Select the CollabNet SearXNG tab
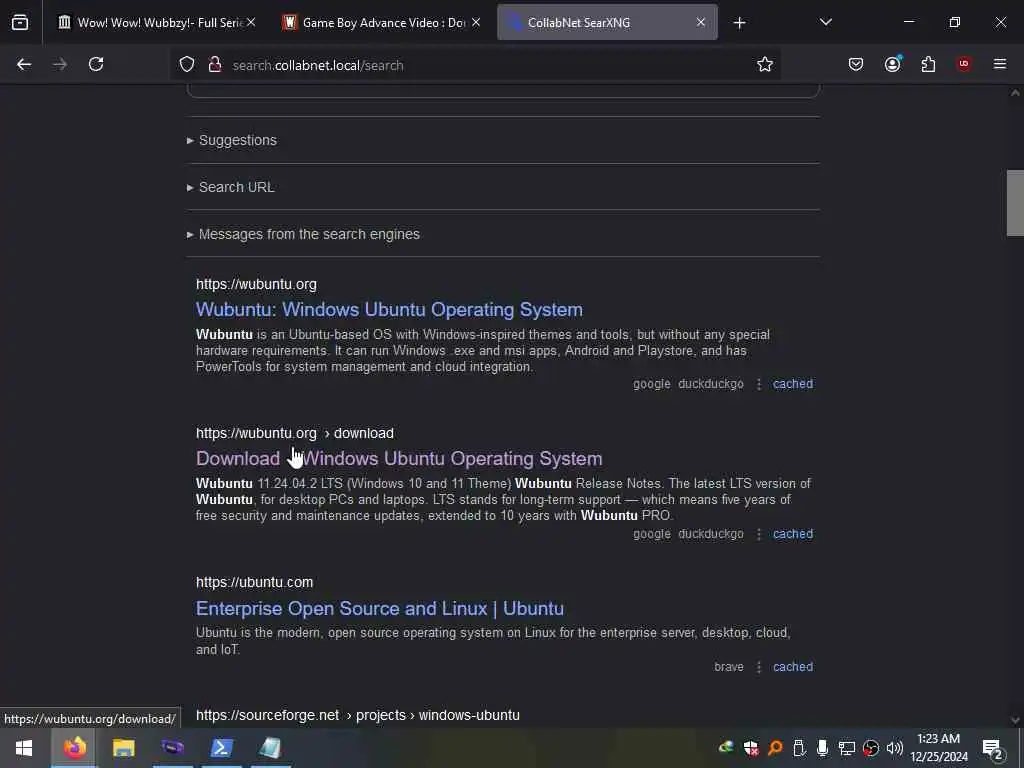Image resolution: width=1024 pixels, height=768 pixels. pyautogui.click(x=607, y=22)
